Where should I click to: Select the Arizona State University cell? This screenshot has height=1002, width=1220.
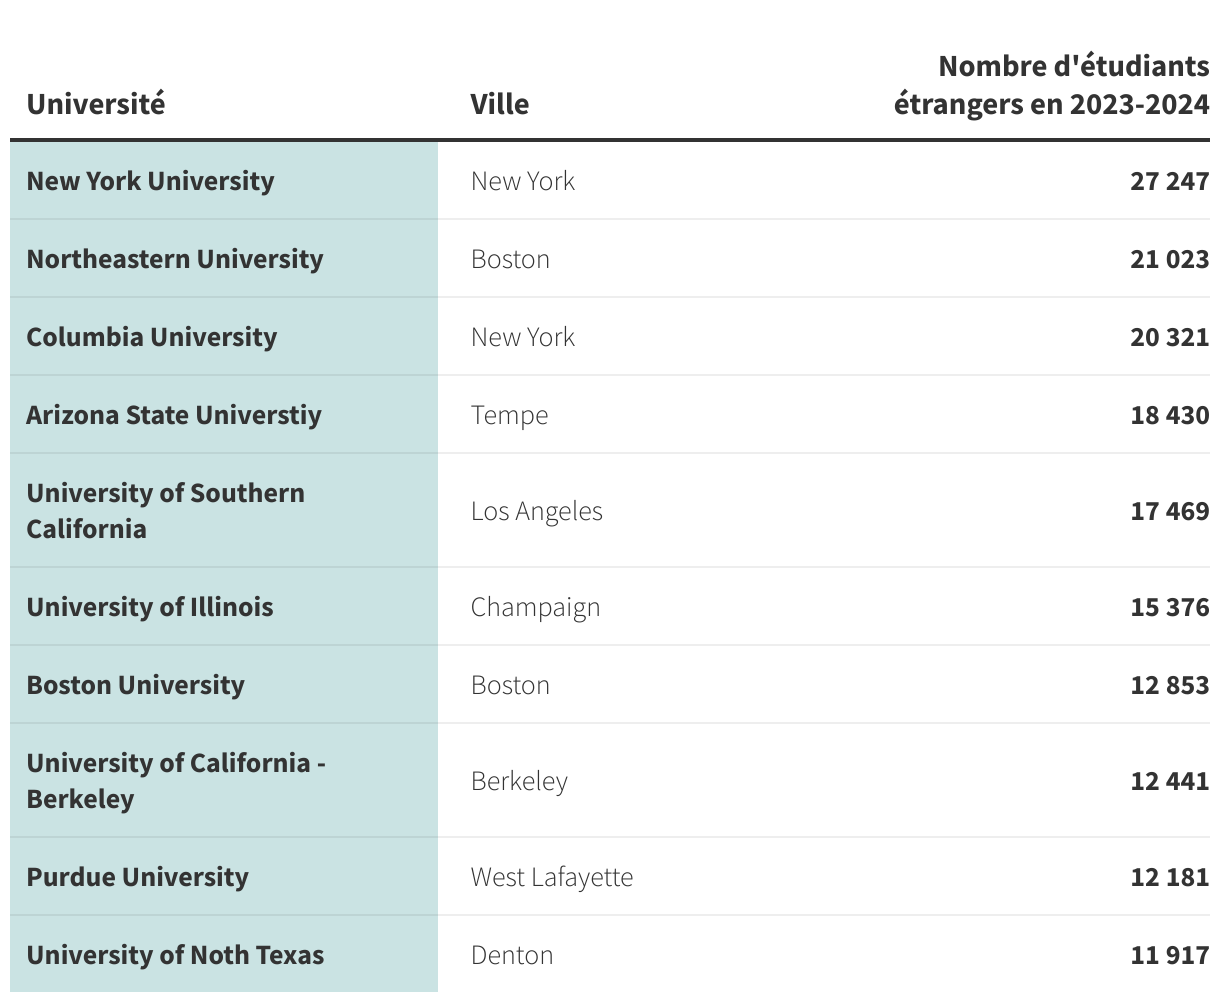(x=174, y=415)
